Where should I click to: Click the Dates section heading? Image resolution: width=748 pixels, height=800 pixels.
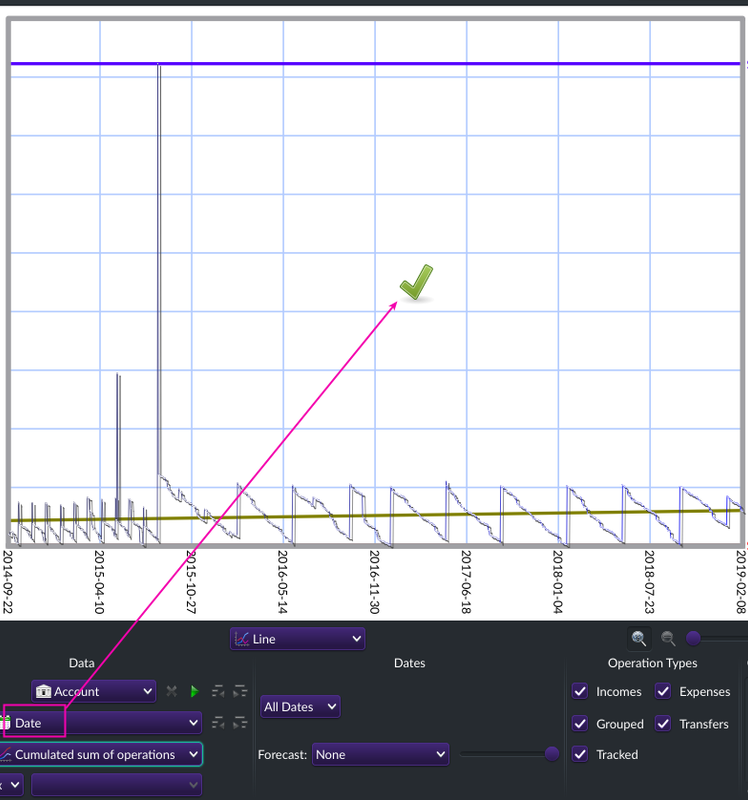point(409,663)
